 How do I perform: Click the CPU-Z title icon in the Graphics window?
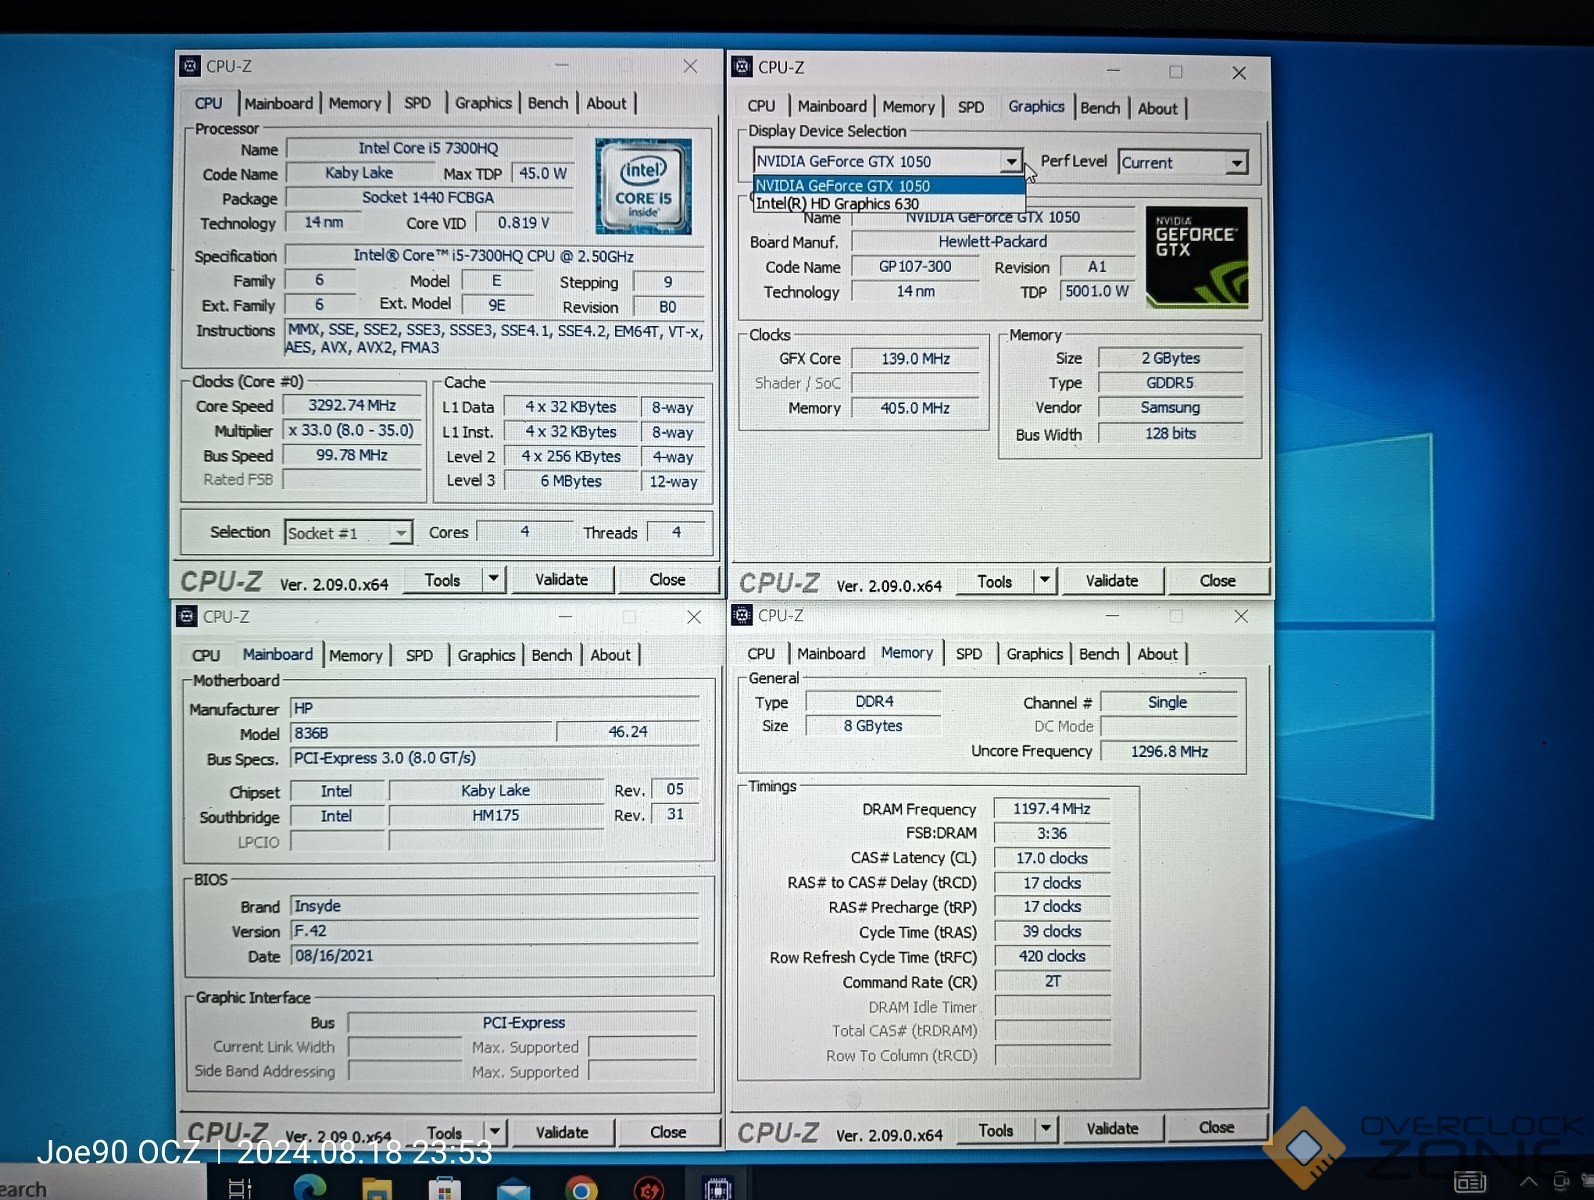tap(742, 67)
